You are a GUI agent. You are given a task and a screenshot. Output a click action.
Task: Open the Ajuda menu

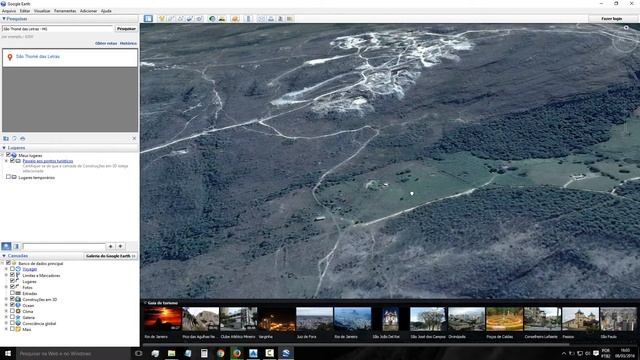106,11
